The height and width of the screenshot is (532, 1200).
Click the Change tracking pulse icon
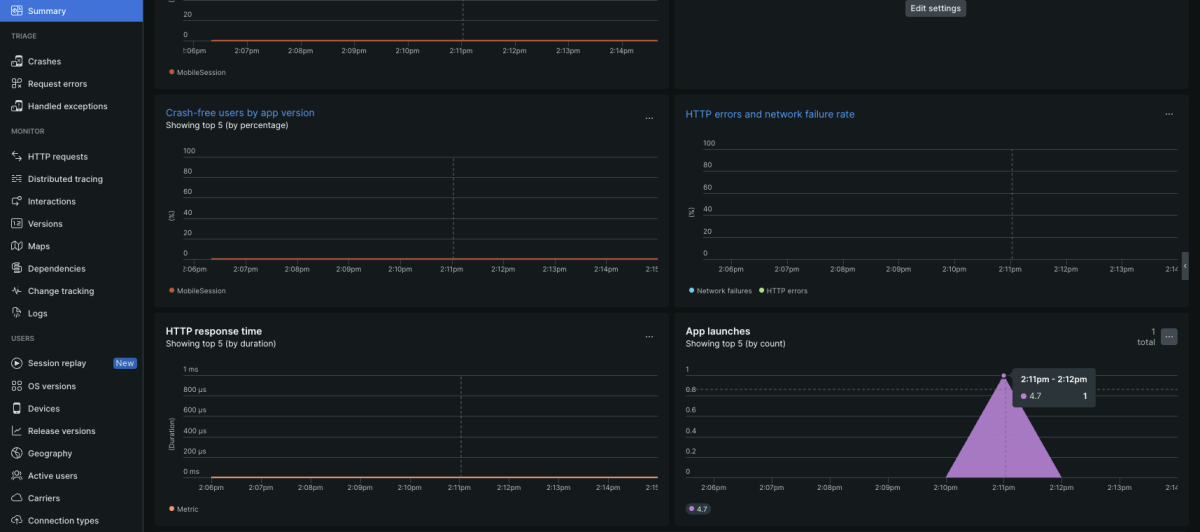tap(17, 291)
